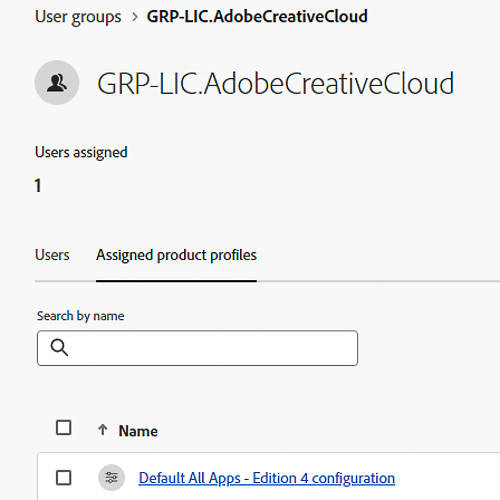Viewport: 500px width, 500px height.
Task: Click the product profile sliders icon
Action: [x=112, y=478]
